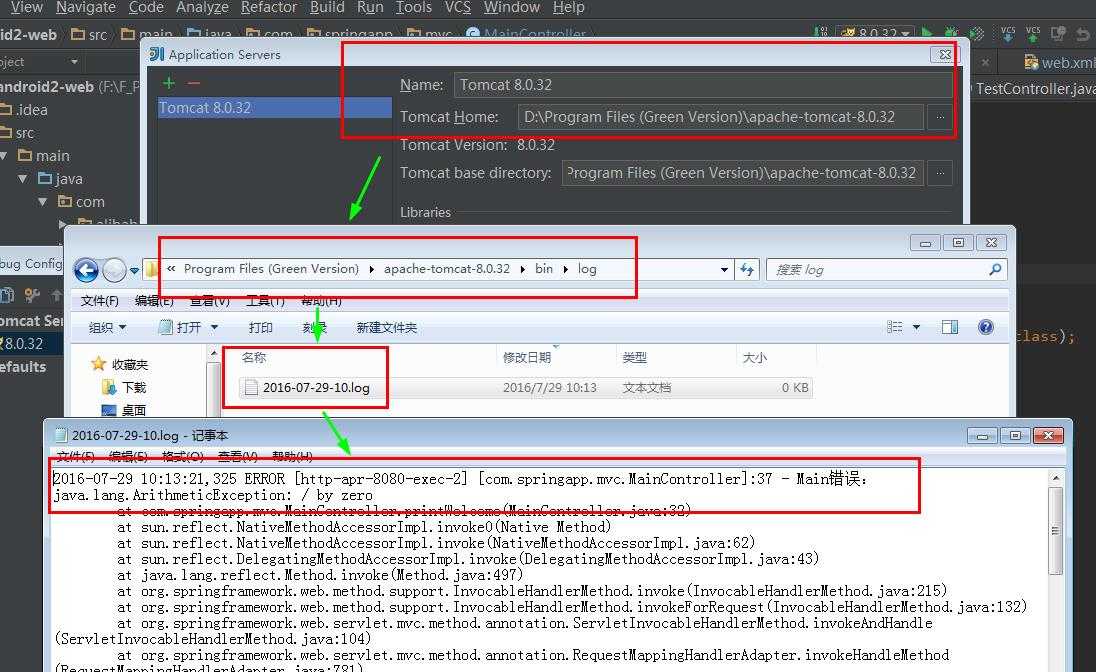
Task: Click bin crumb in Explorer address bar
Action: pyautogui.click(x=544, y=269)
